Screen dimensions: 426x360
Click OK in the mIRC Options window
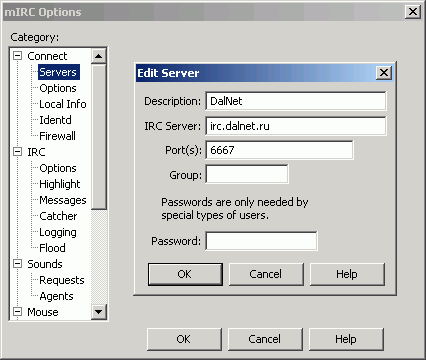tap(184, 339)
